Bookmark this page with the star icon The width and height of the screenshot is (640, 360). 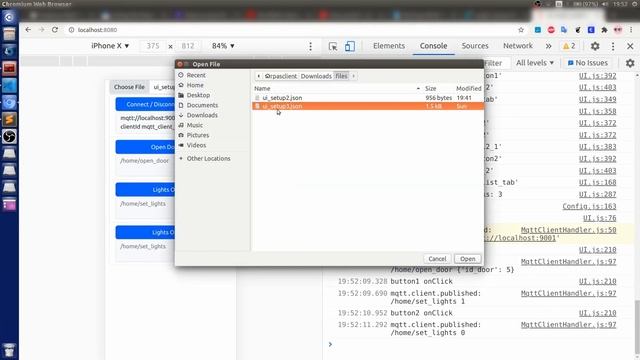click(521, 30)
